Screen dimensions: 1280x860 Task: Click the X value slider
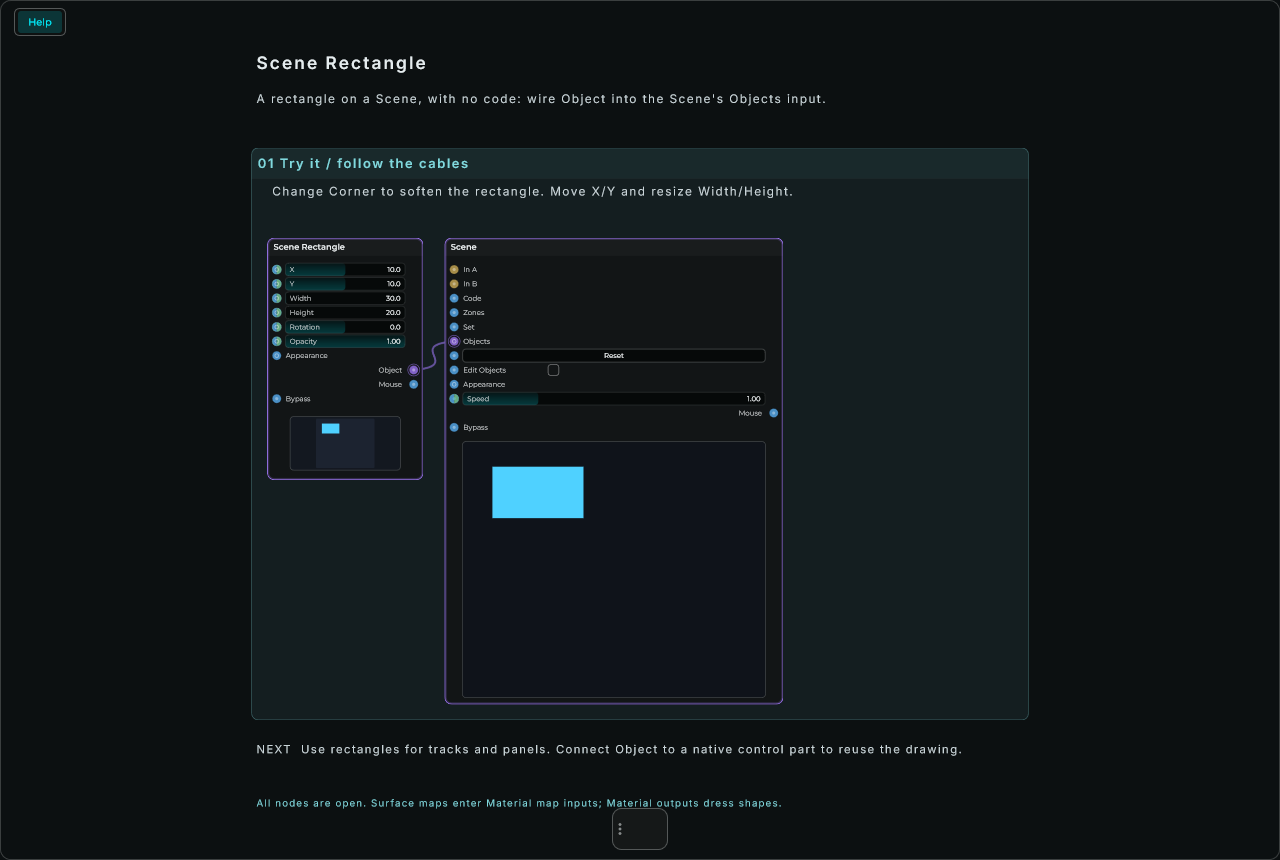click(345, 270)
